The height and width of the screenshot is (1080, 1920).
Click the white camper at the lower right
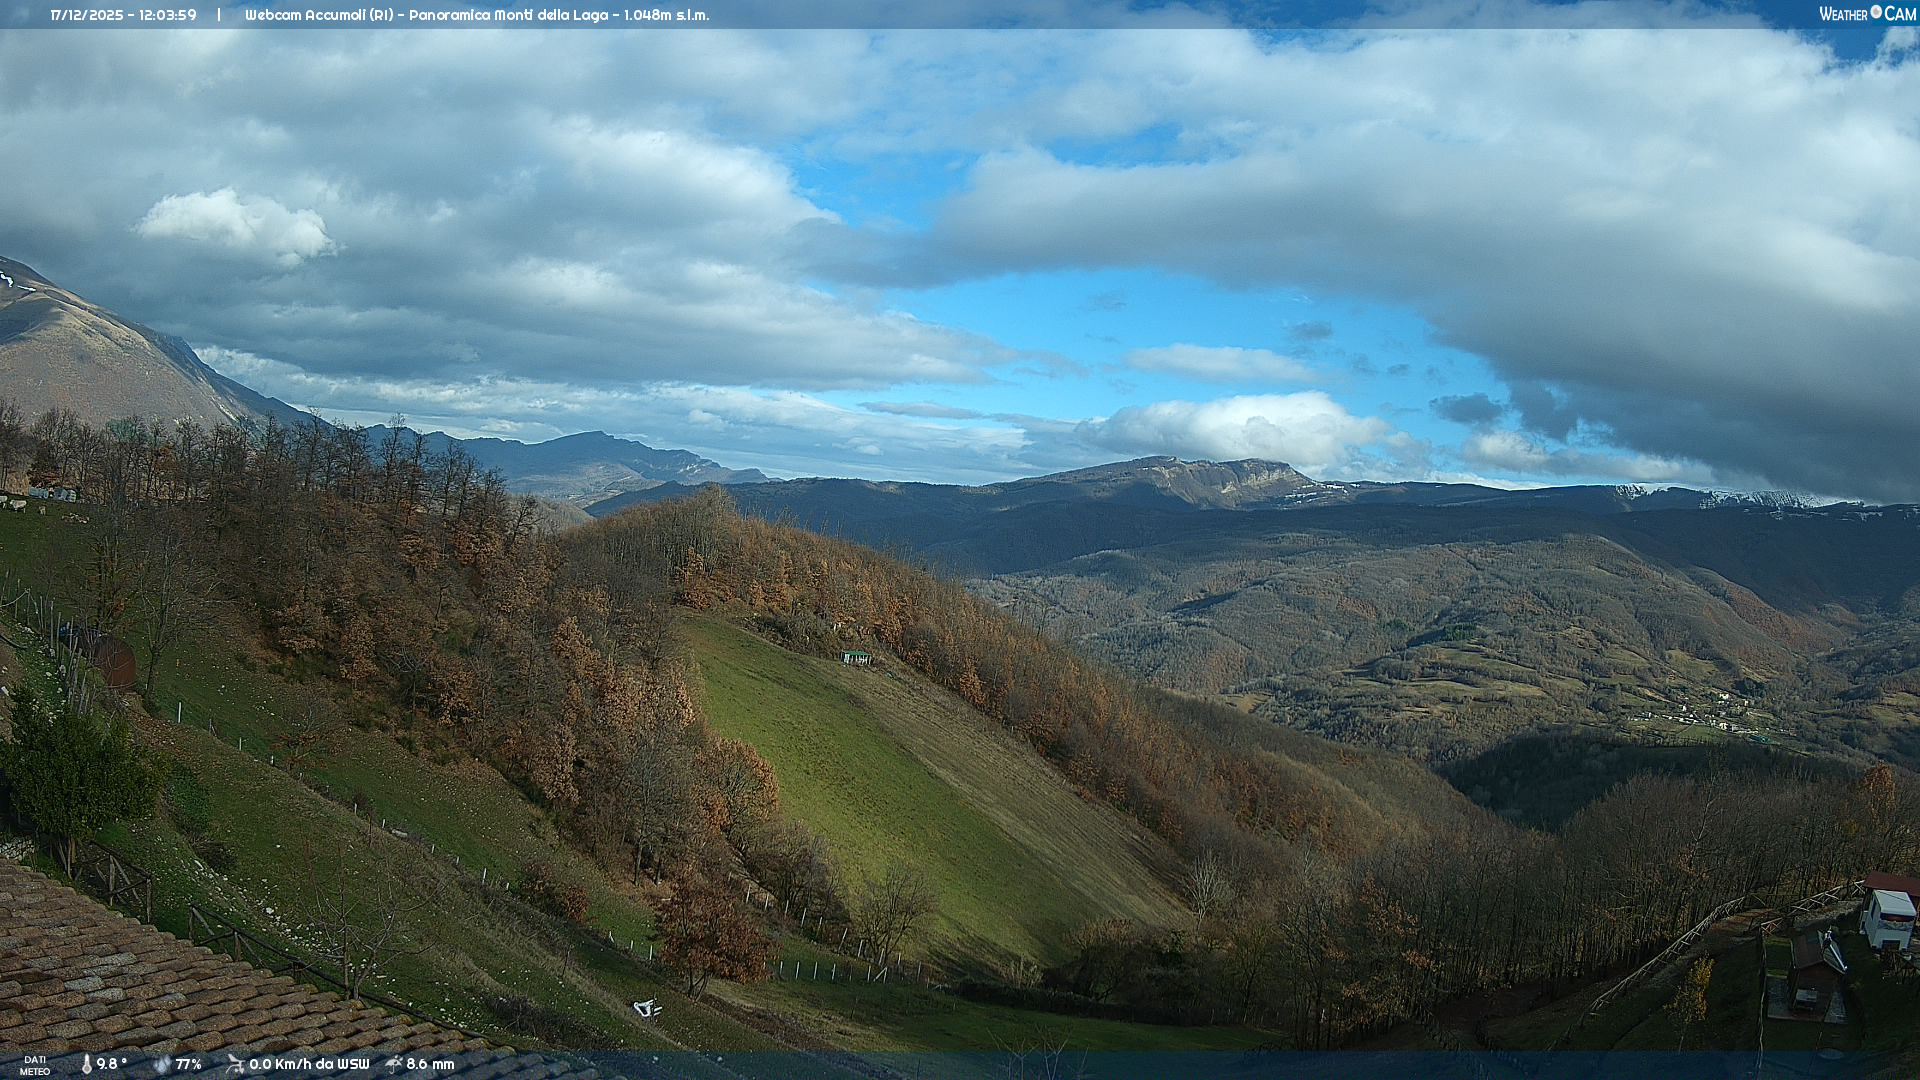[1888, 918]
